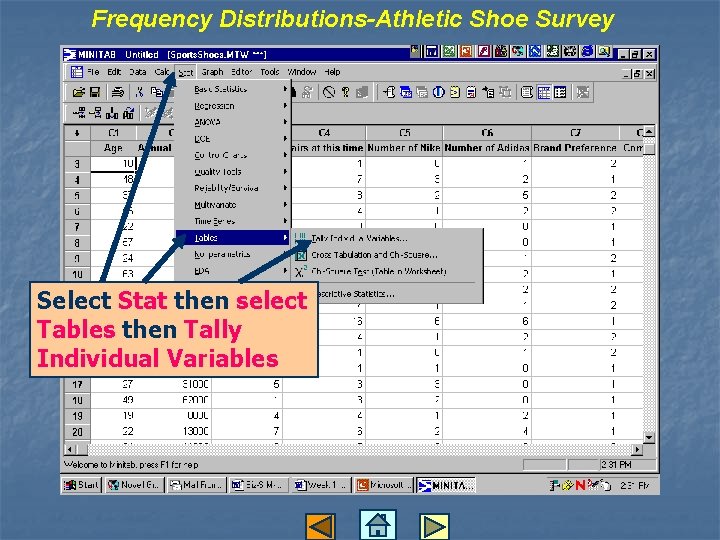This screenshot has width=720, height=540.
Task: Click the worksheet icon beside File menu
Action: click(x=77, y=72)
